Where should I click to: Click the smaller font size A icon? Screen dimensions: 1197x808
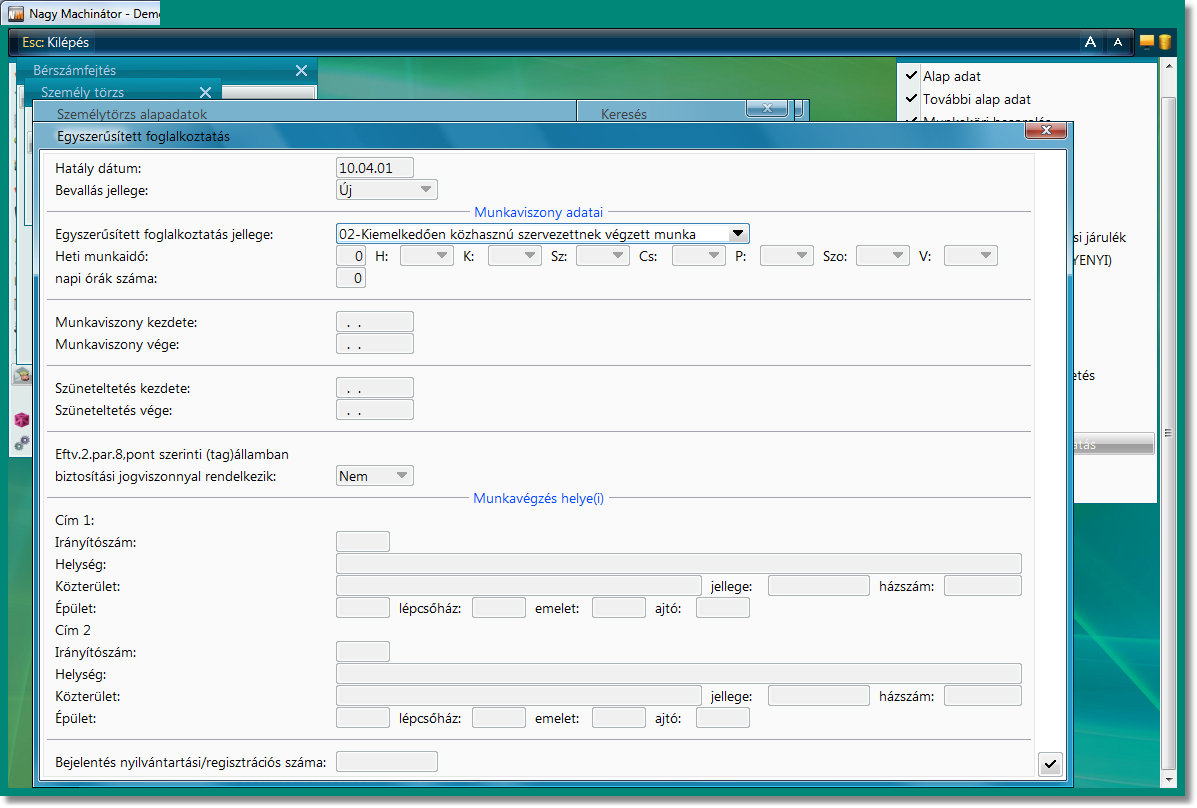pyautogui.click(x=1118, y=42)
